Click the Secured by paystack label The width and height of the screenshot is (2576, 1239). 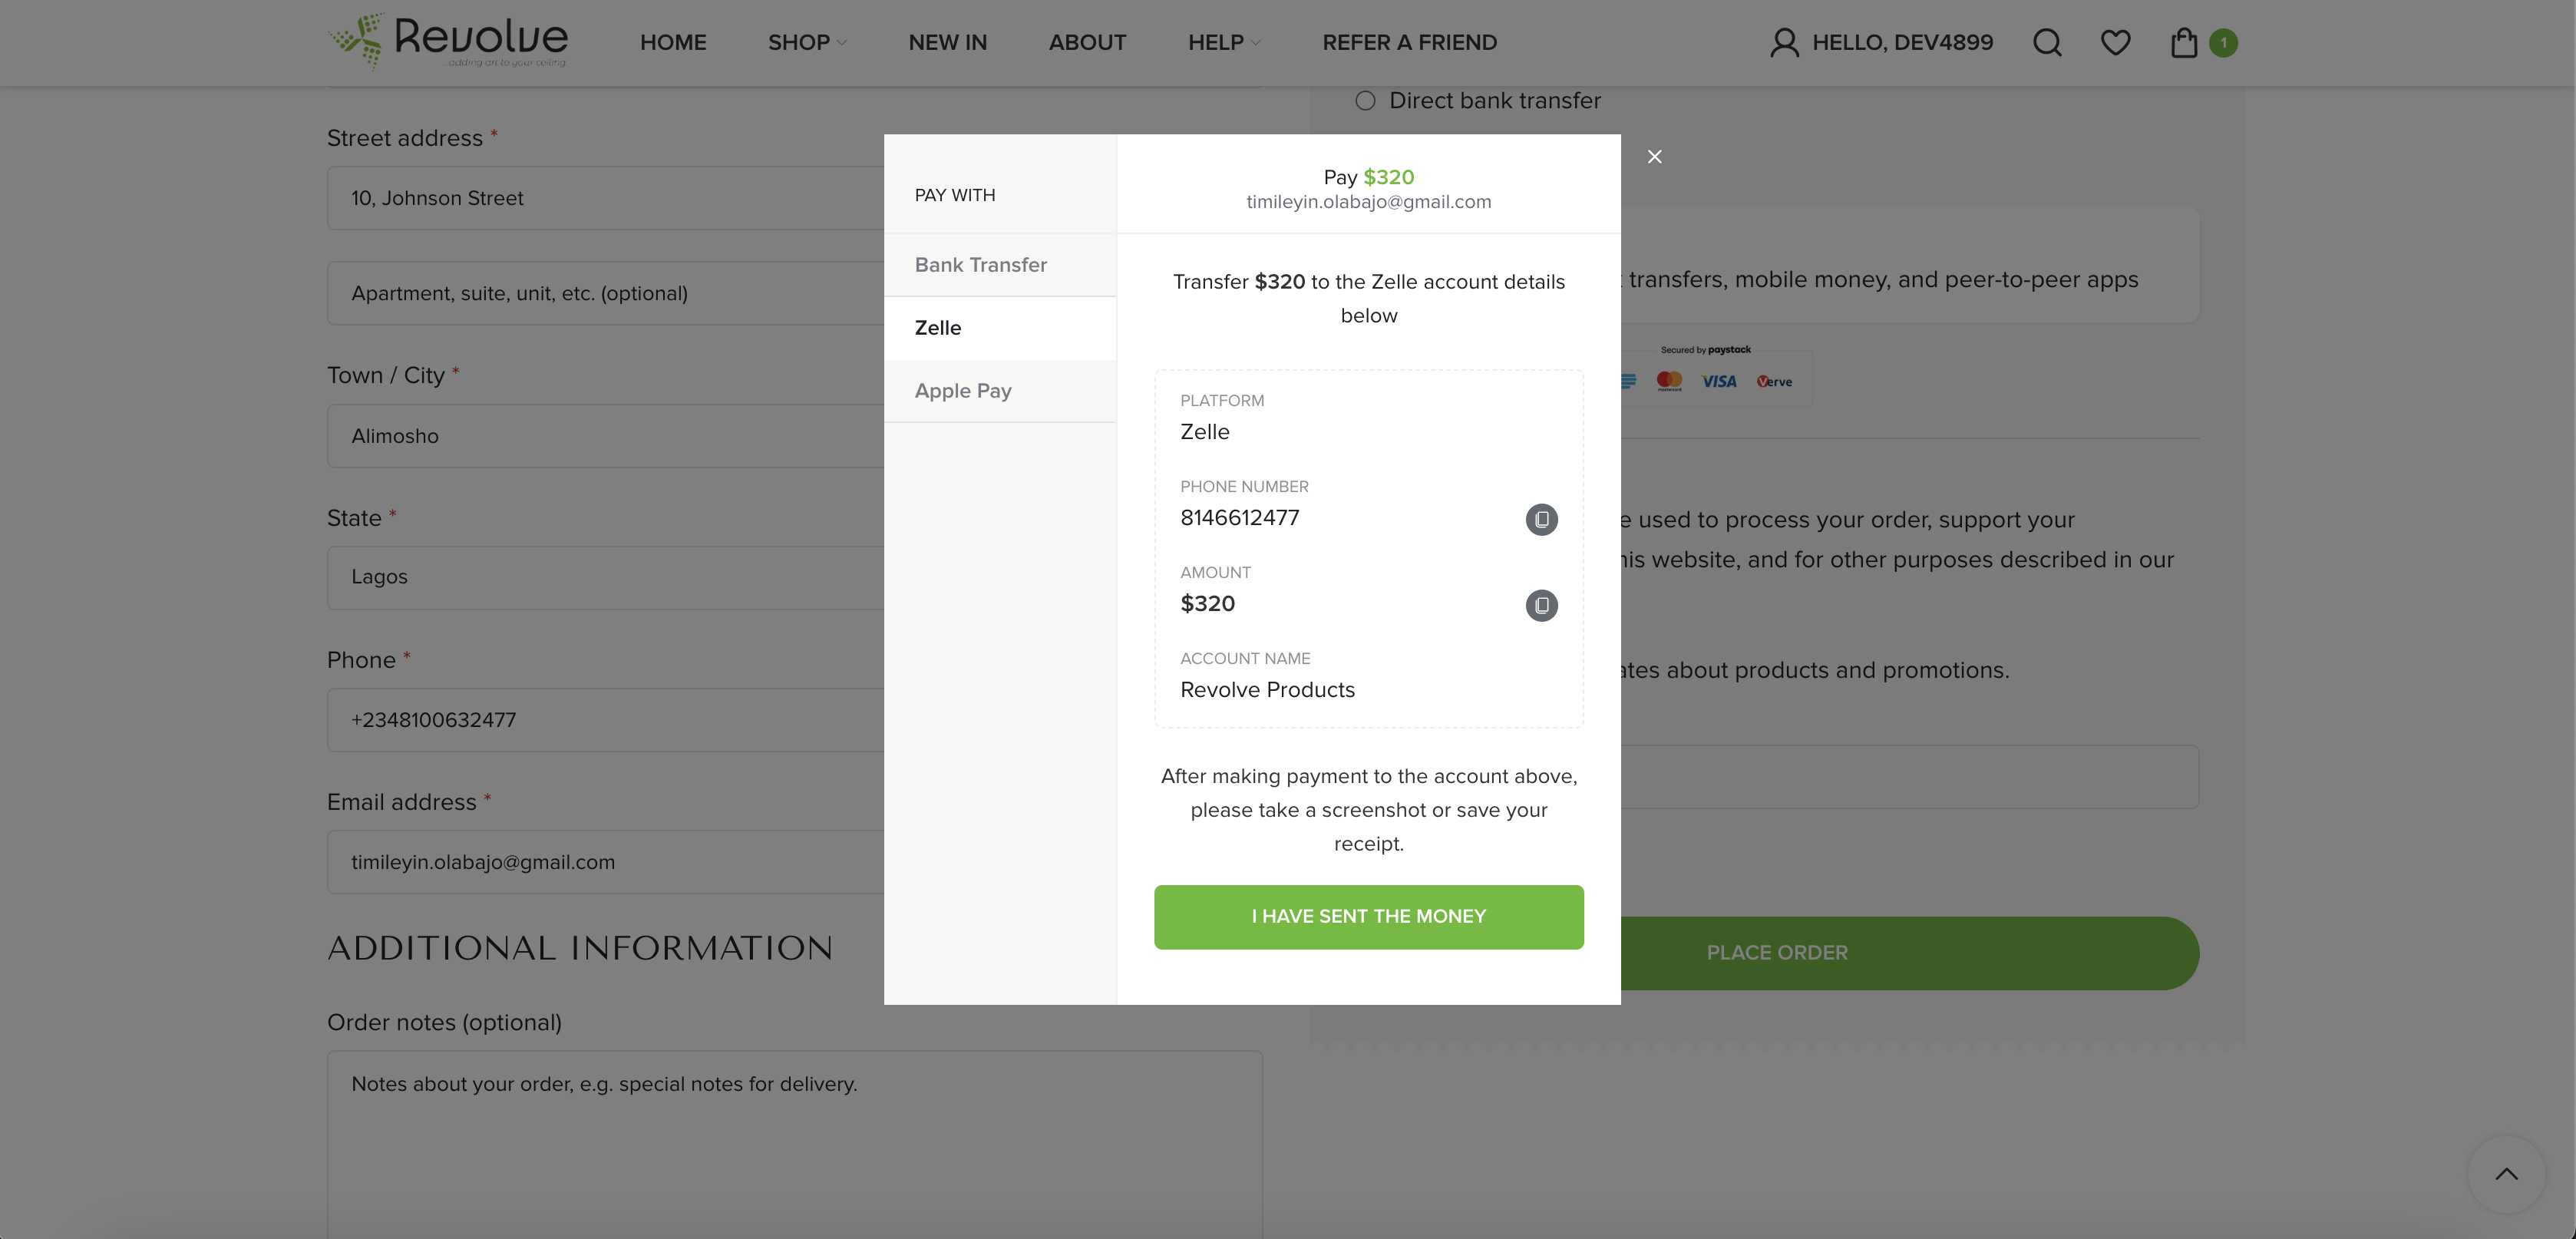point(1705,350)
